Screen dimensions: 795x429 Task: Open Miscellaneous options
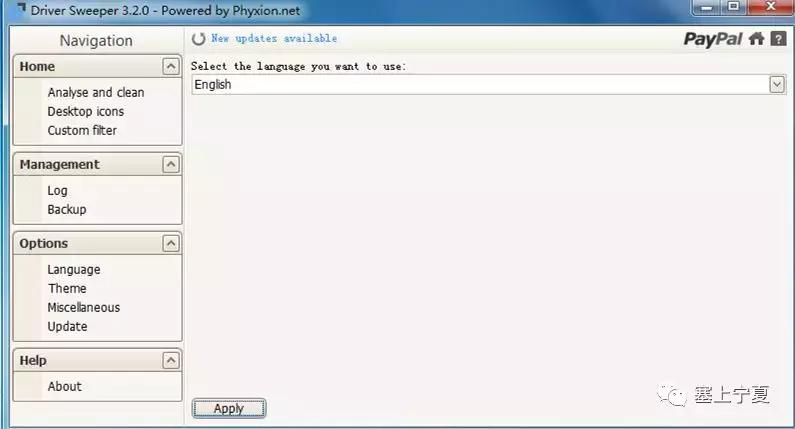point(84,307)
